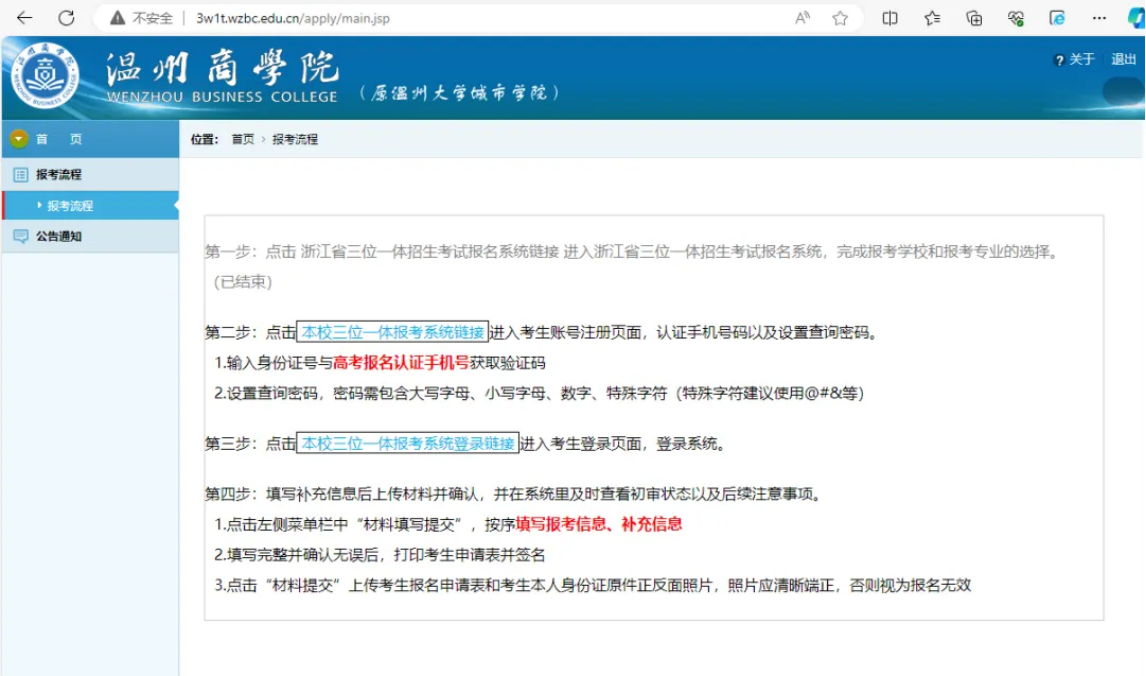Click the speech bubble icon beside 公告通知
The image size is (1146, 676).
(18, 237)
